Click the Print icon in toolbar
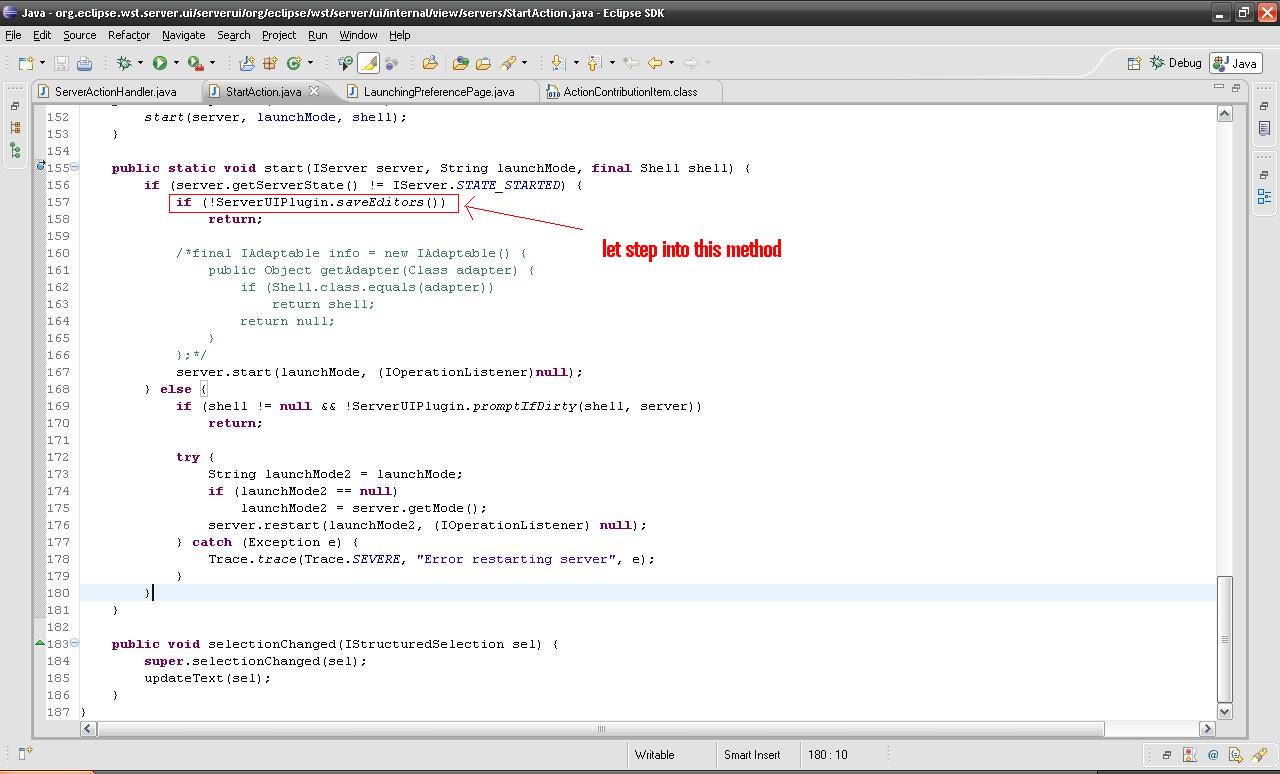This screenshot has height=774, width=1280. 84,63
